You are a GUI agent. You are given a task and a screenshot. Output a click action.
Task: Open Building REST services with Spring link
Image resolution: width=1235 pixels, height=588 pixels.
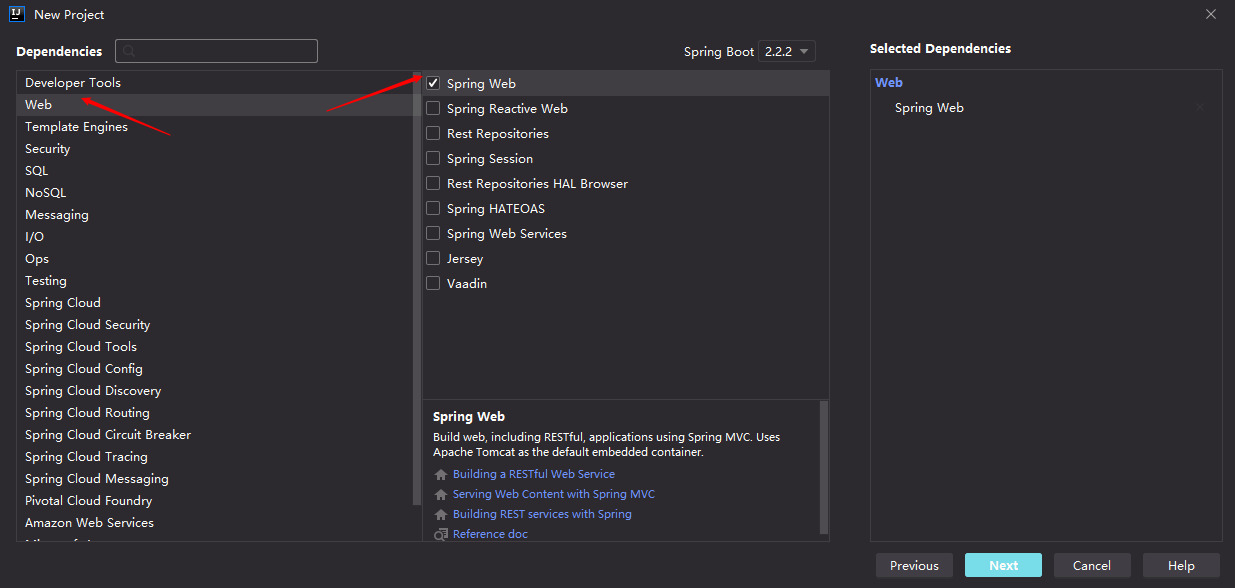542,514
